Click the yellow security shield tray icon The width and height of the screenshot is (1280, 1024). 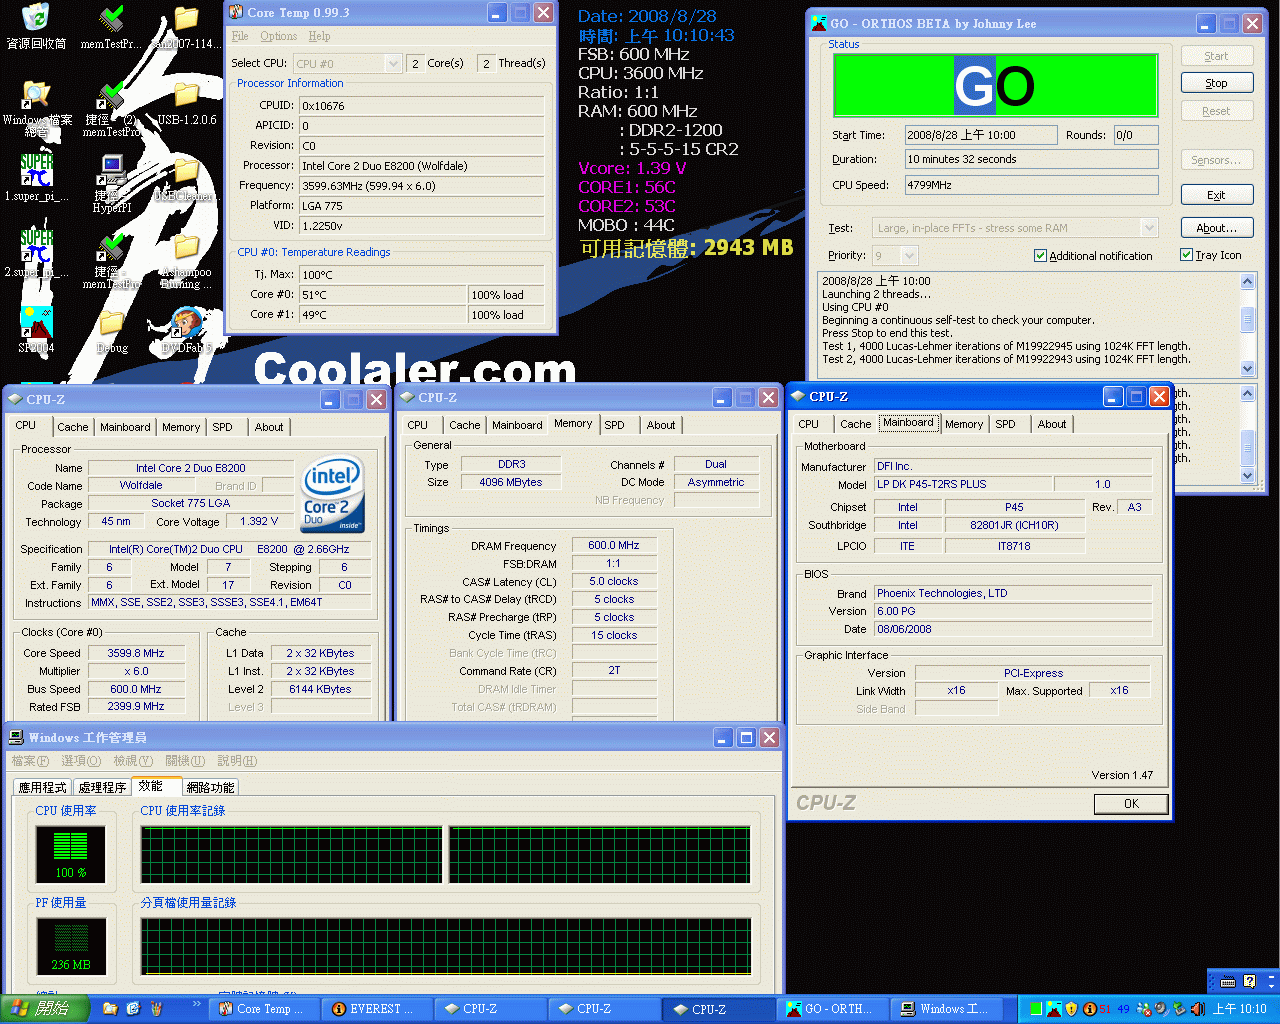(1071, 1009)
